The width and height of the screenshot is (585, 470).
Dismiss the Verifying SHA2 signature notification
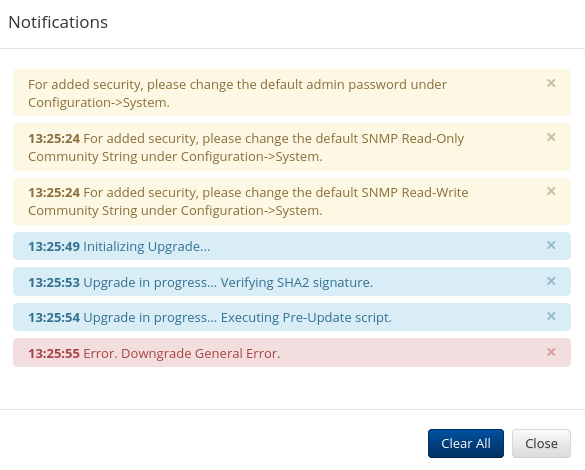pyautogui.click(x=551, y=281)
